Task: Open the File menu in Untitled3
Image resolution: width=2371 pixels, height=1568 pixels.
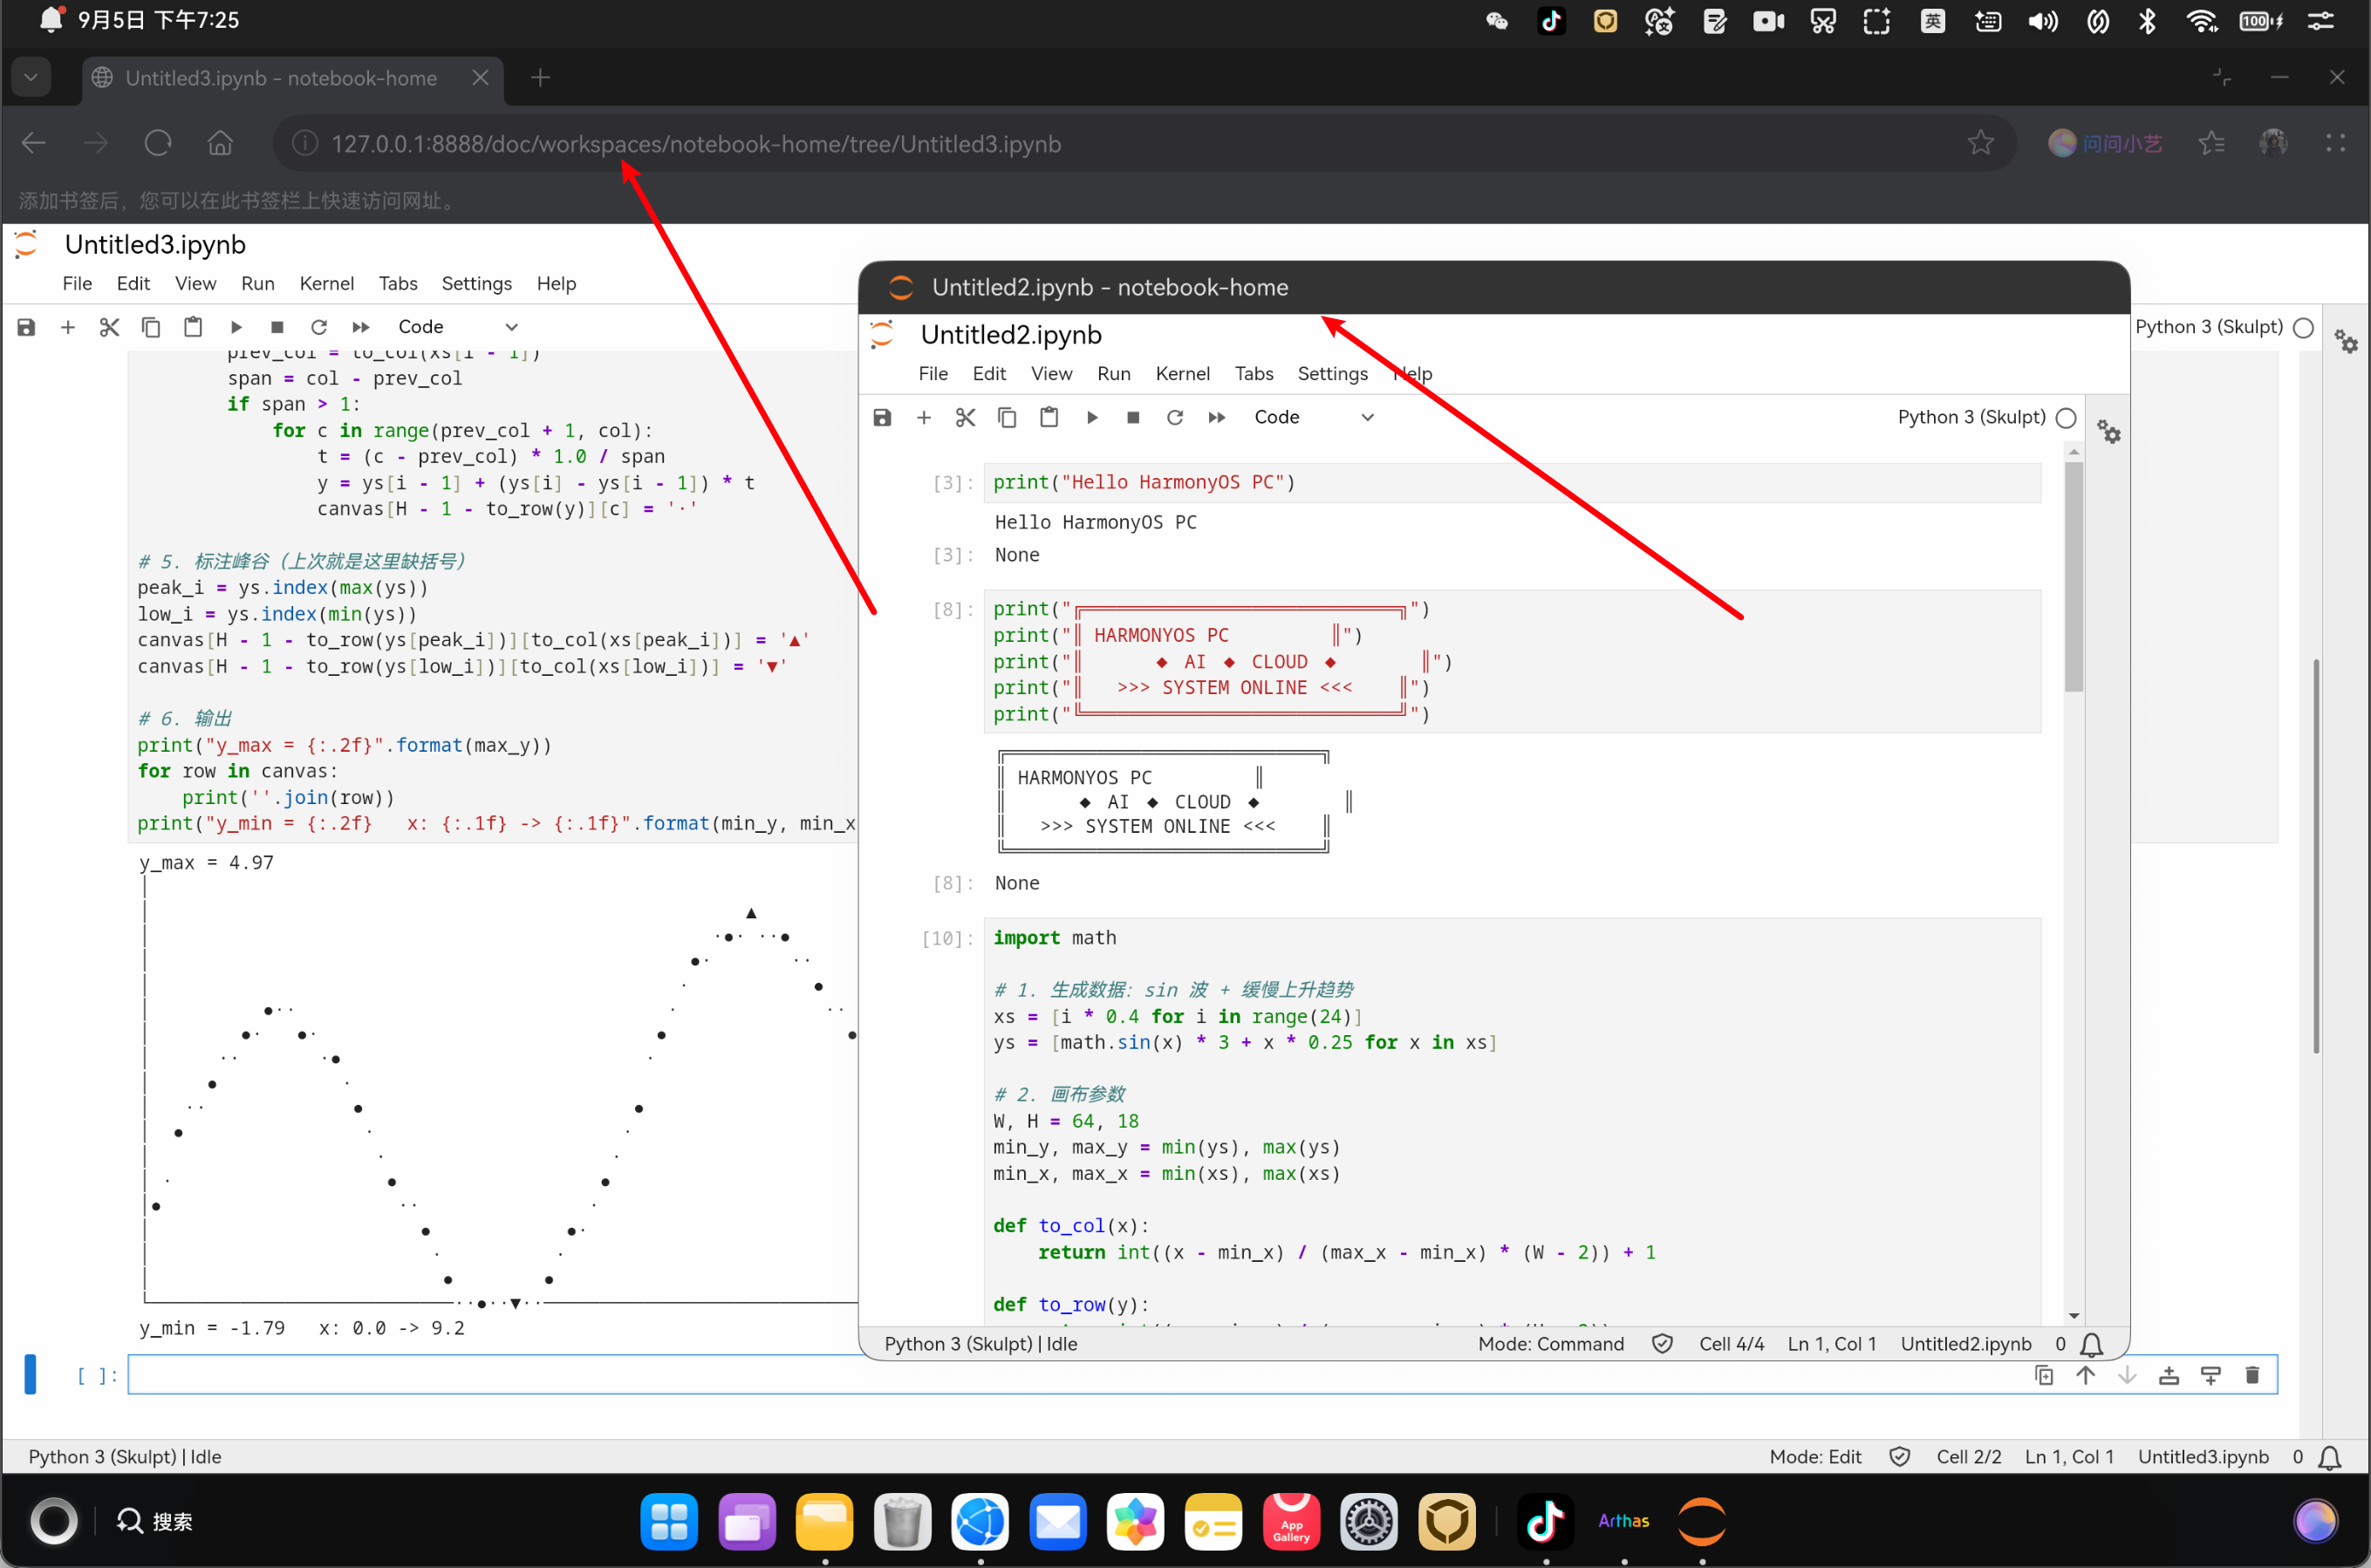Action: 77,283
